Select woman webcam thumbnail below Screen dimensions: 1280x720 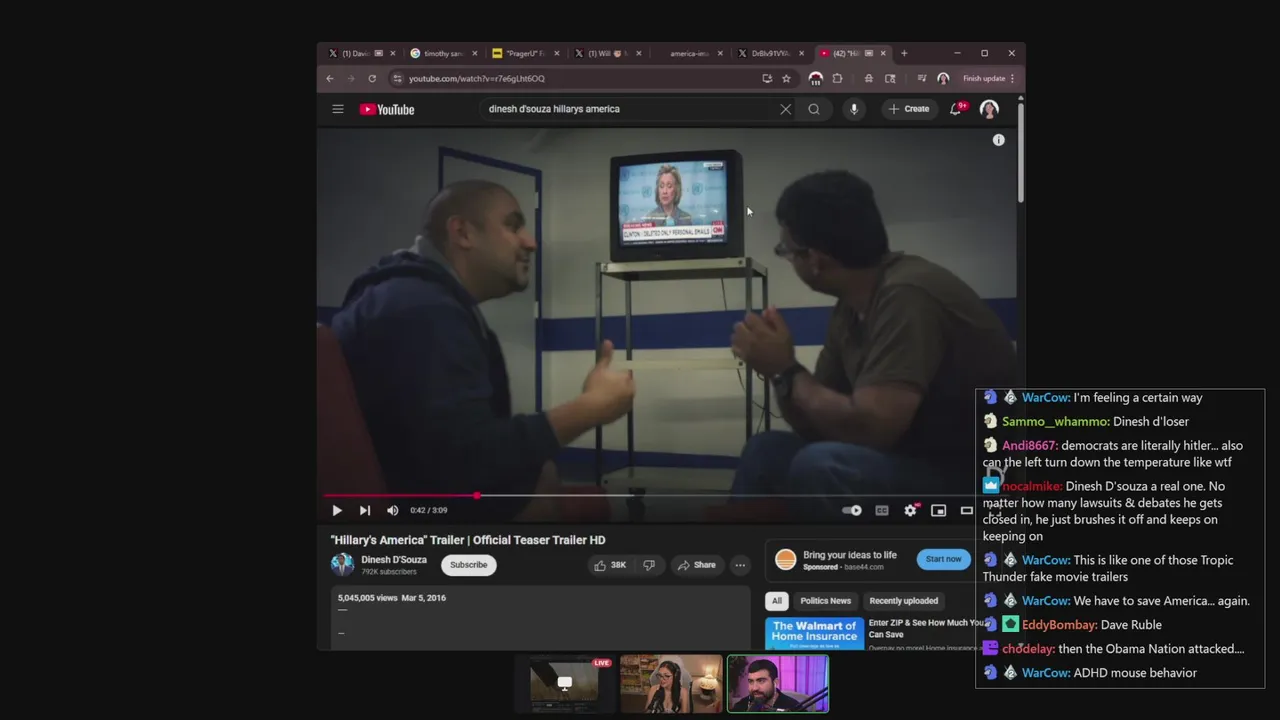[x=671, y=684]
